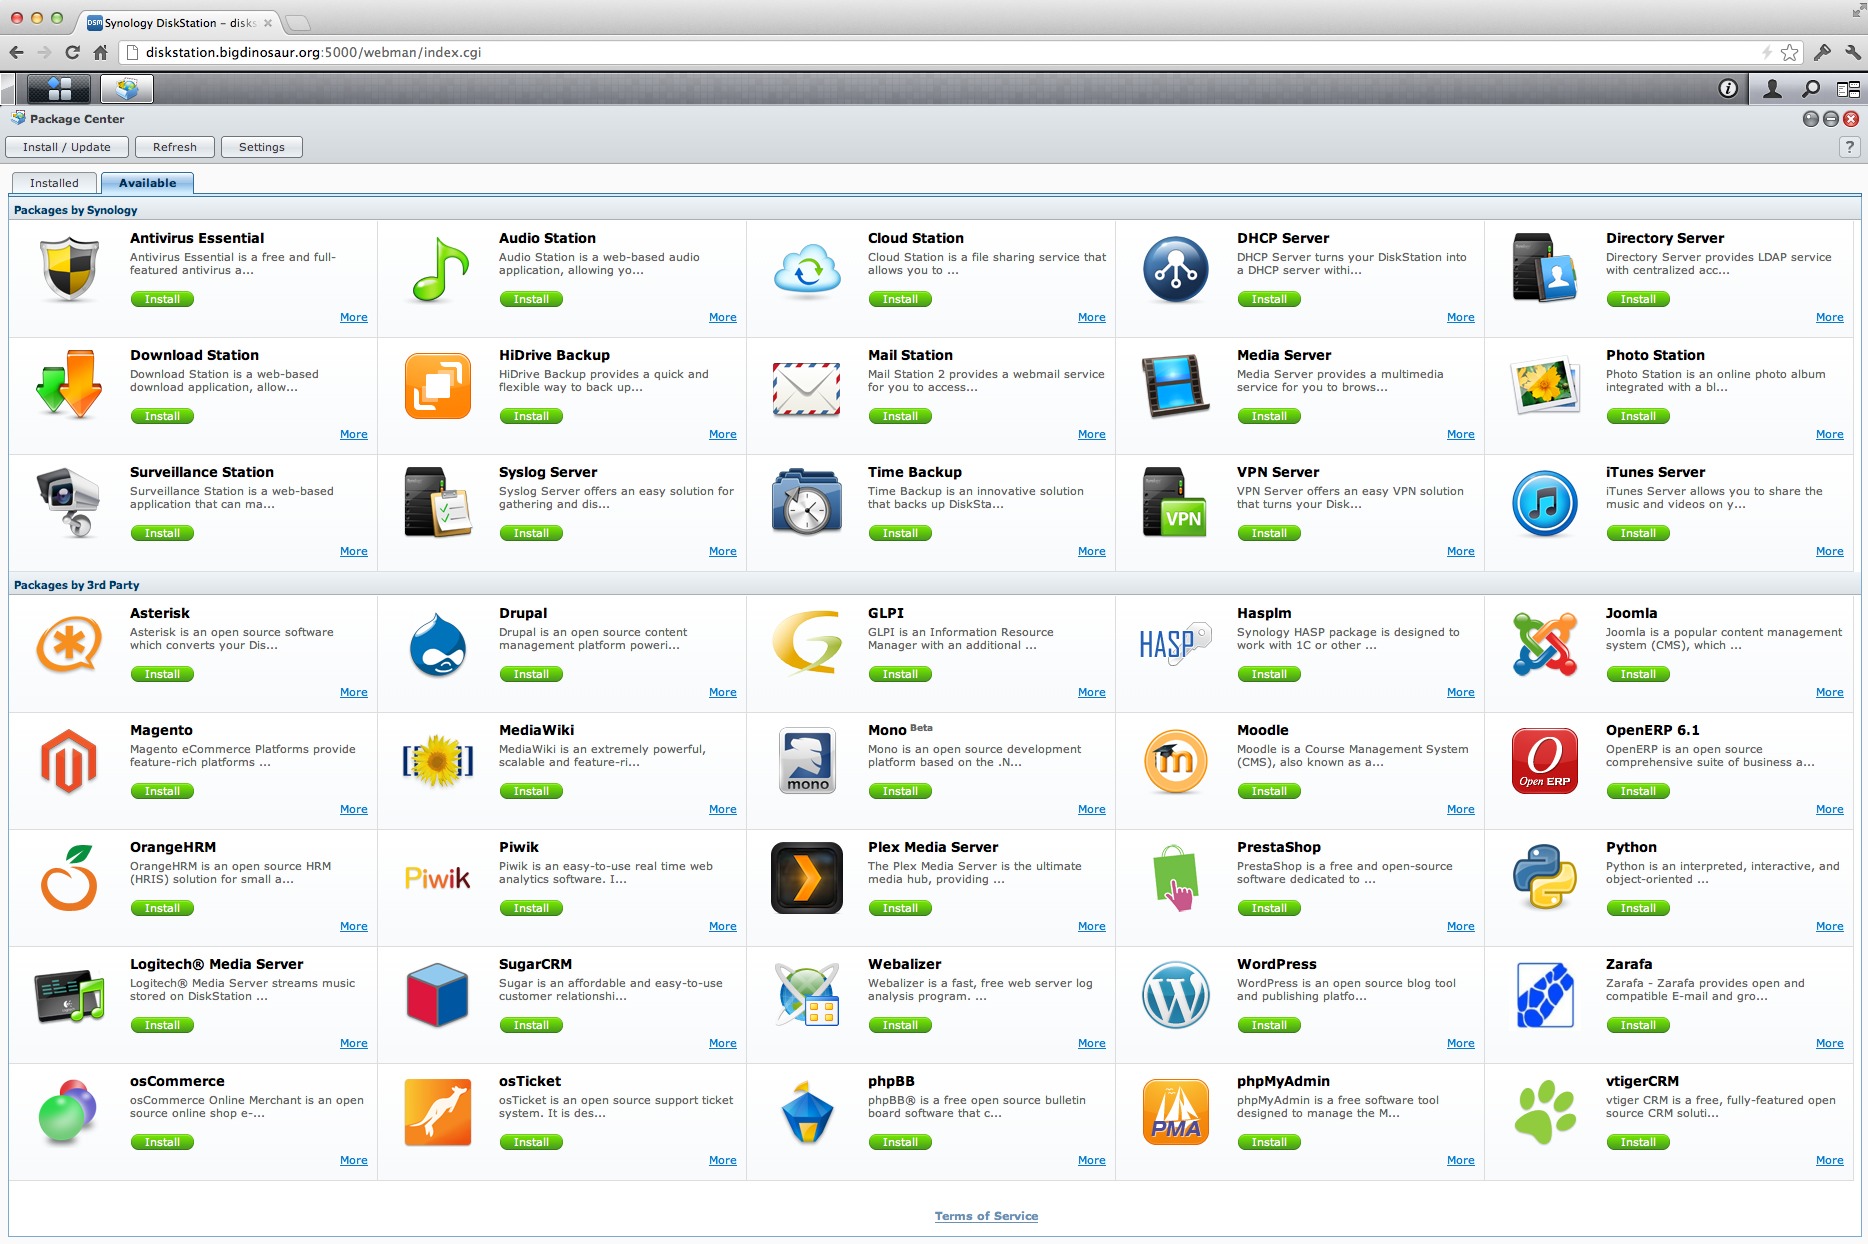Reload the page with browser refresh icon
The width and height of the screenshot is (1868, 1244).
coord(72,52)
